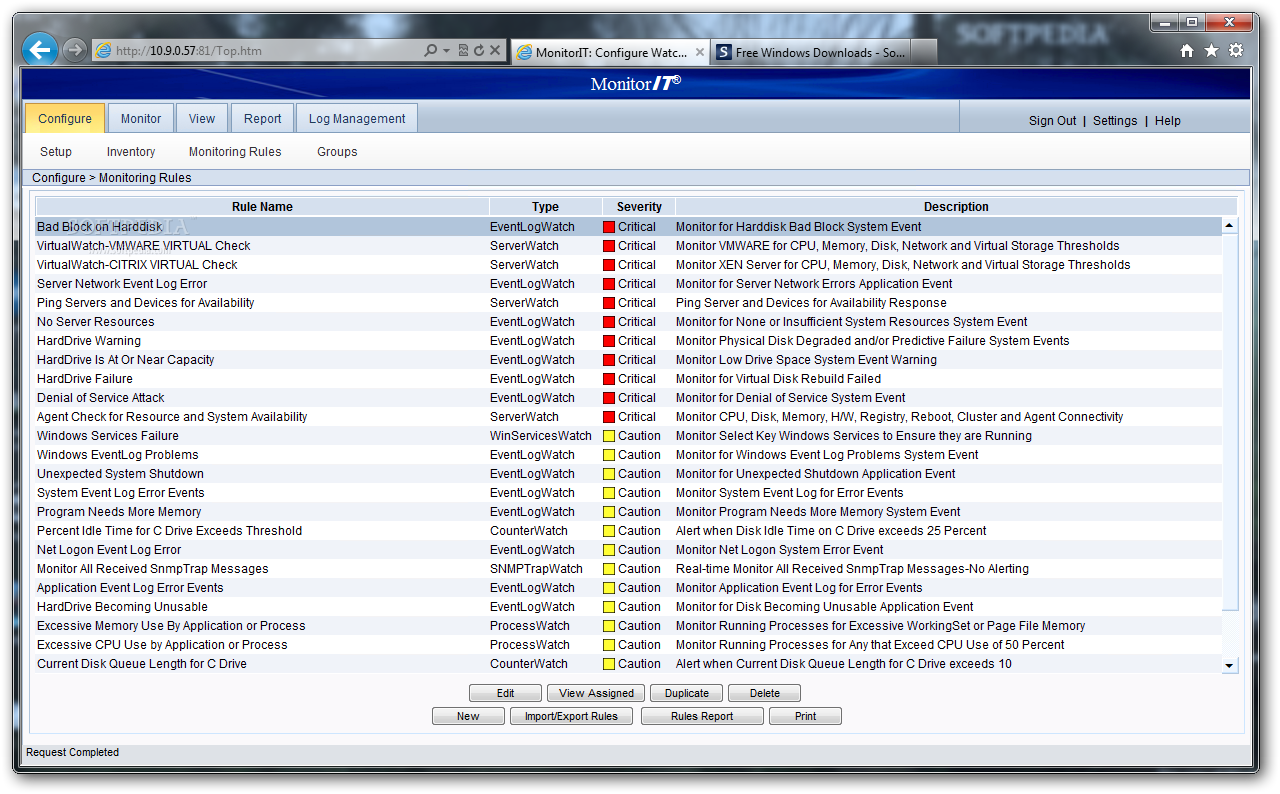Open the View tab

point(202,118)
